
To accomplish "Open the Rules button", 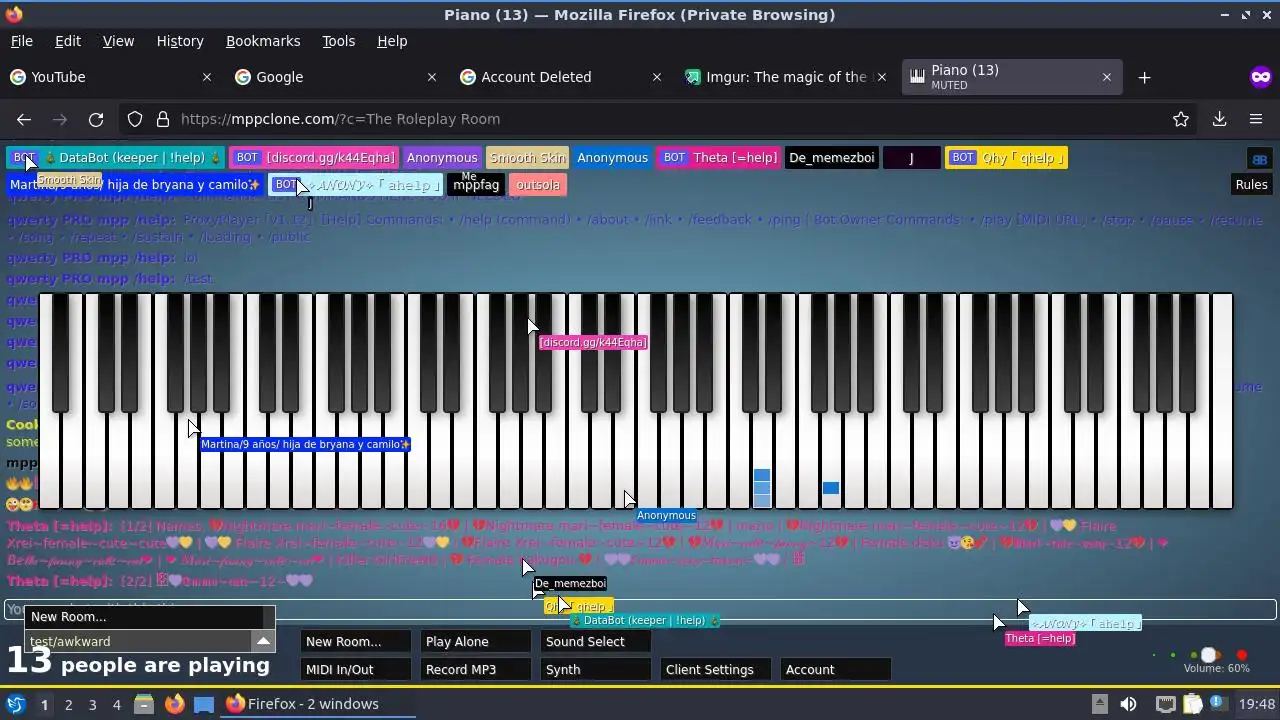I will tap(1251, 185).
